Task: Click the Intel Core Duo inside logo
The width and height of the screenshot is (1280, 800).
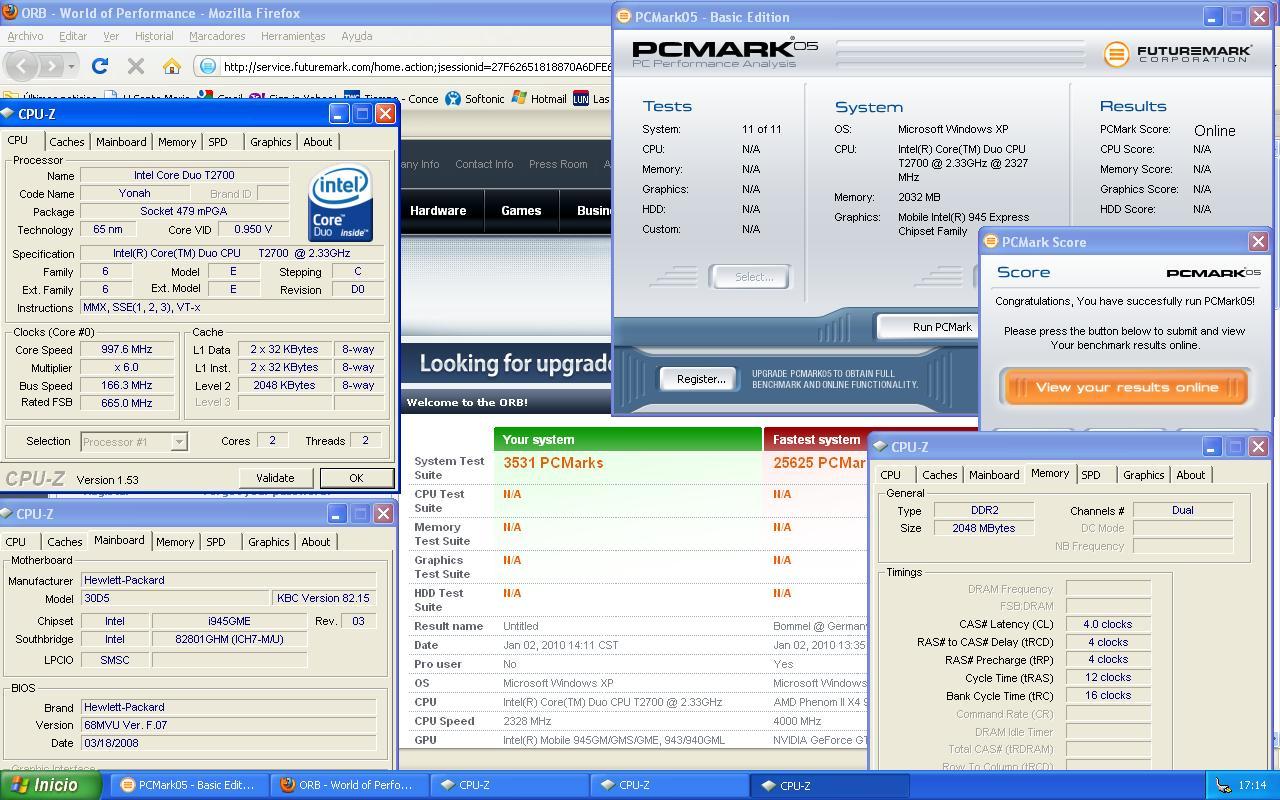Action: tap(341, 204)
